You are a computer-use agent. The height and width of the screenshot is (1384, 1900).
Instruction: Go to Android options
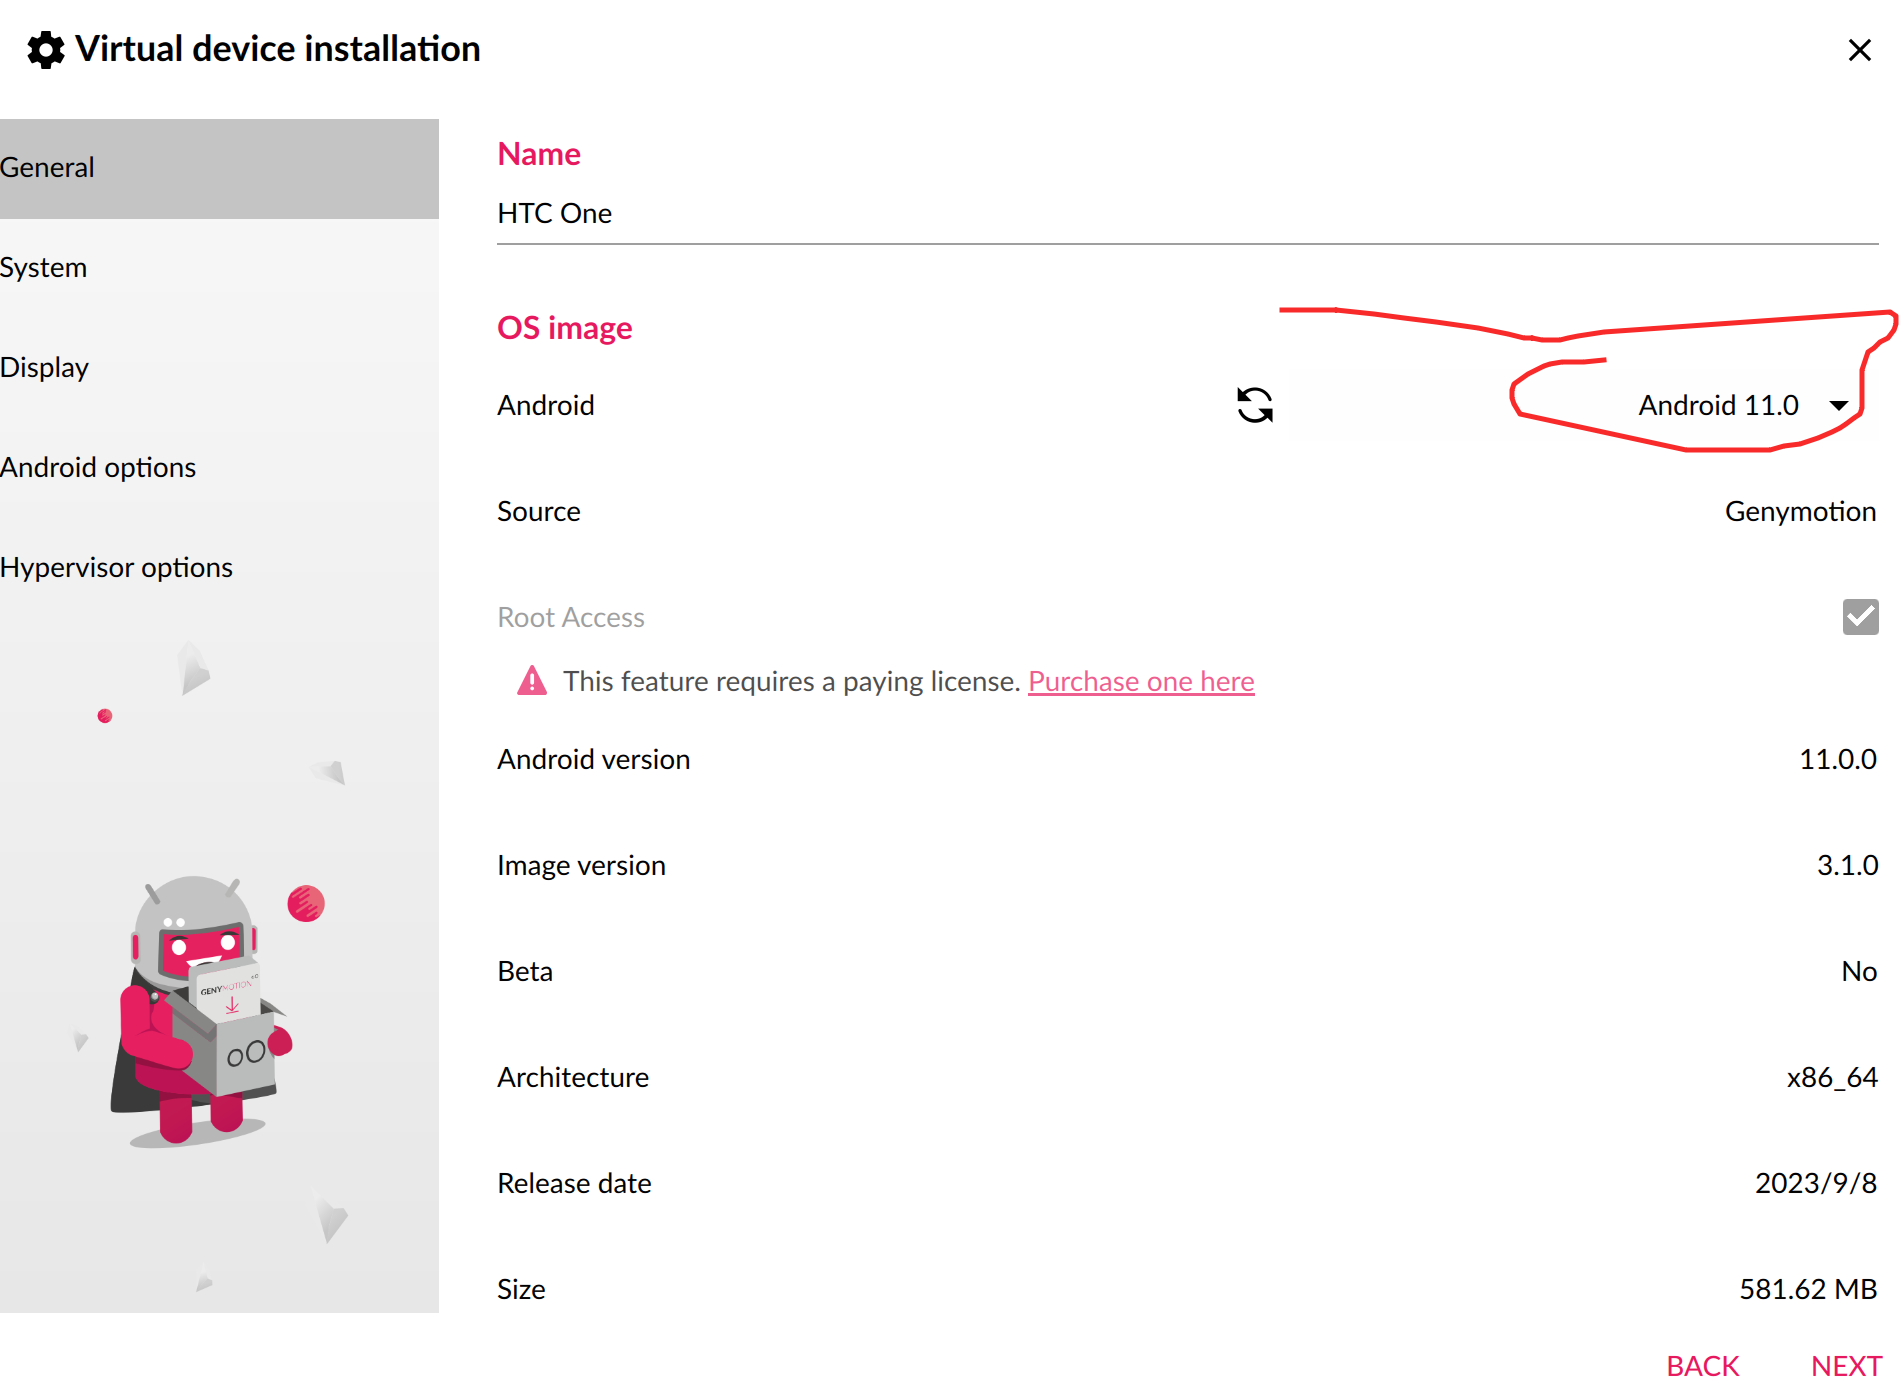[x=219, y=468]
